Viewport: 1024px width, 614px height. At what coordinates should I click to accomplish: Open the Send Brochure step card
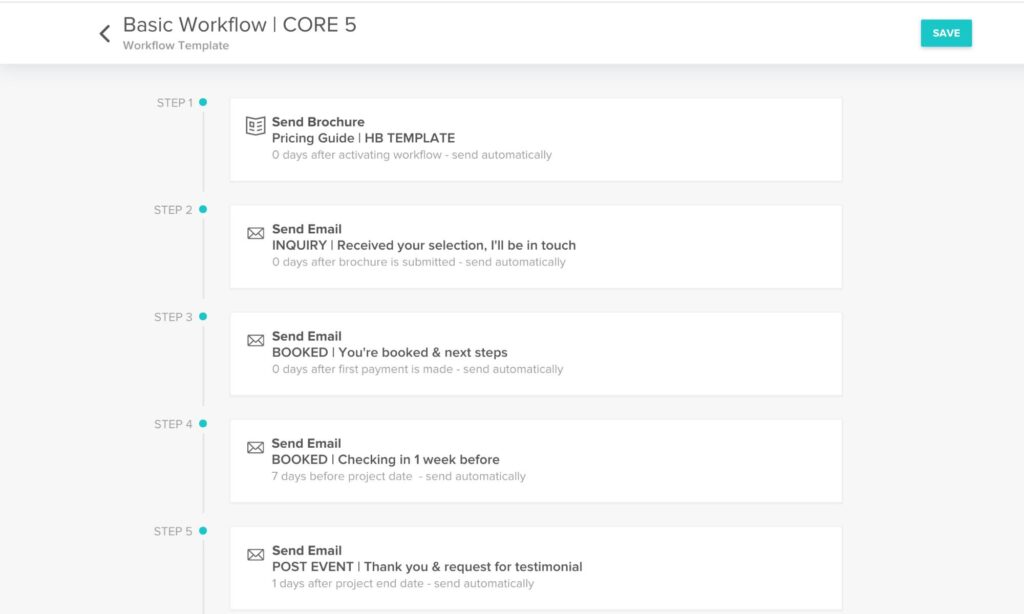[537, 139]
